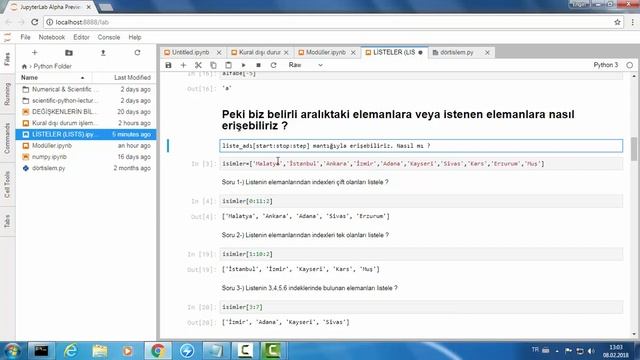Select Kural dışı durum işlem notebook file

coord(86,123)
